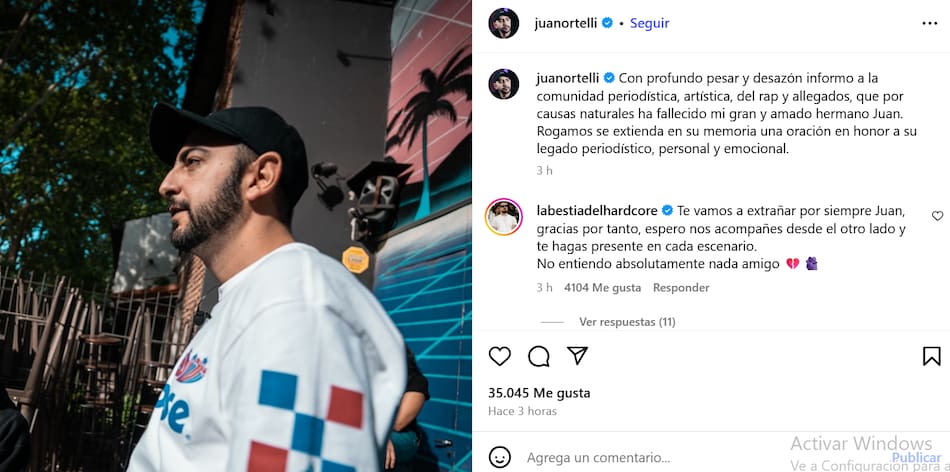950x472 pixels.
Task: Open the juanortelli username in the header
Action: point(566,23)
